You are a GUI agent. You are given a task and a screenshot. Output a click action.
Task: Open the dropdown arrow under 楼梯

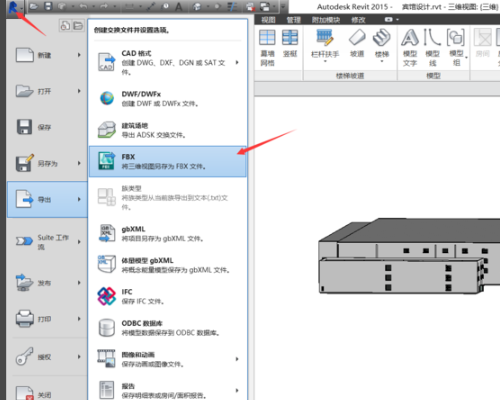(x=382, y=62)
